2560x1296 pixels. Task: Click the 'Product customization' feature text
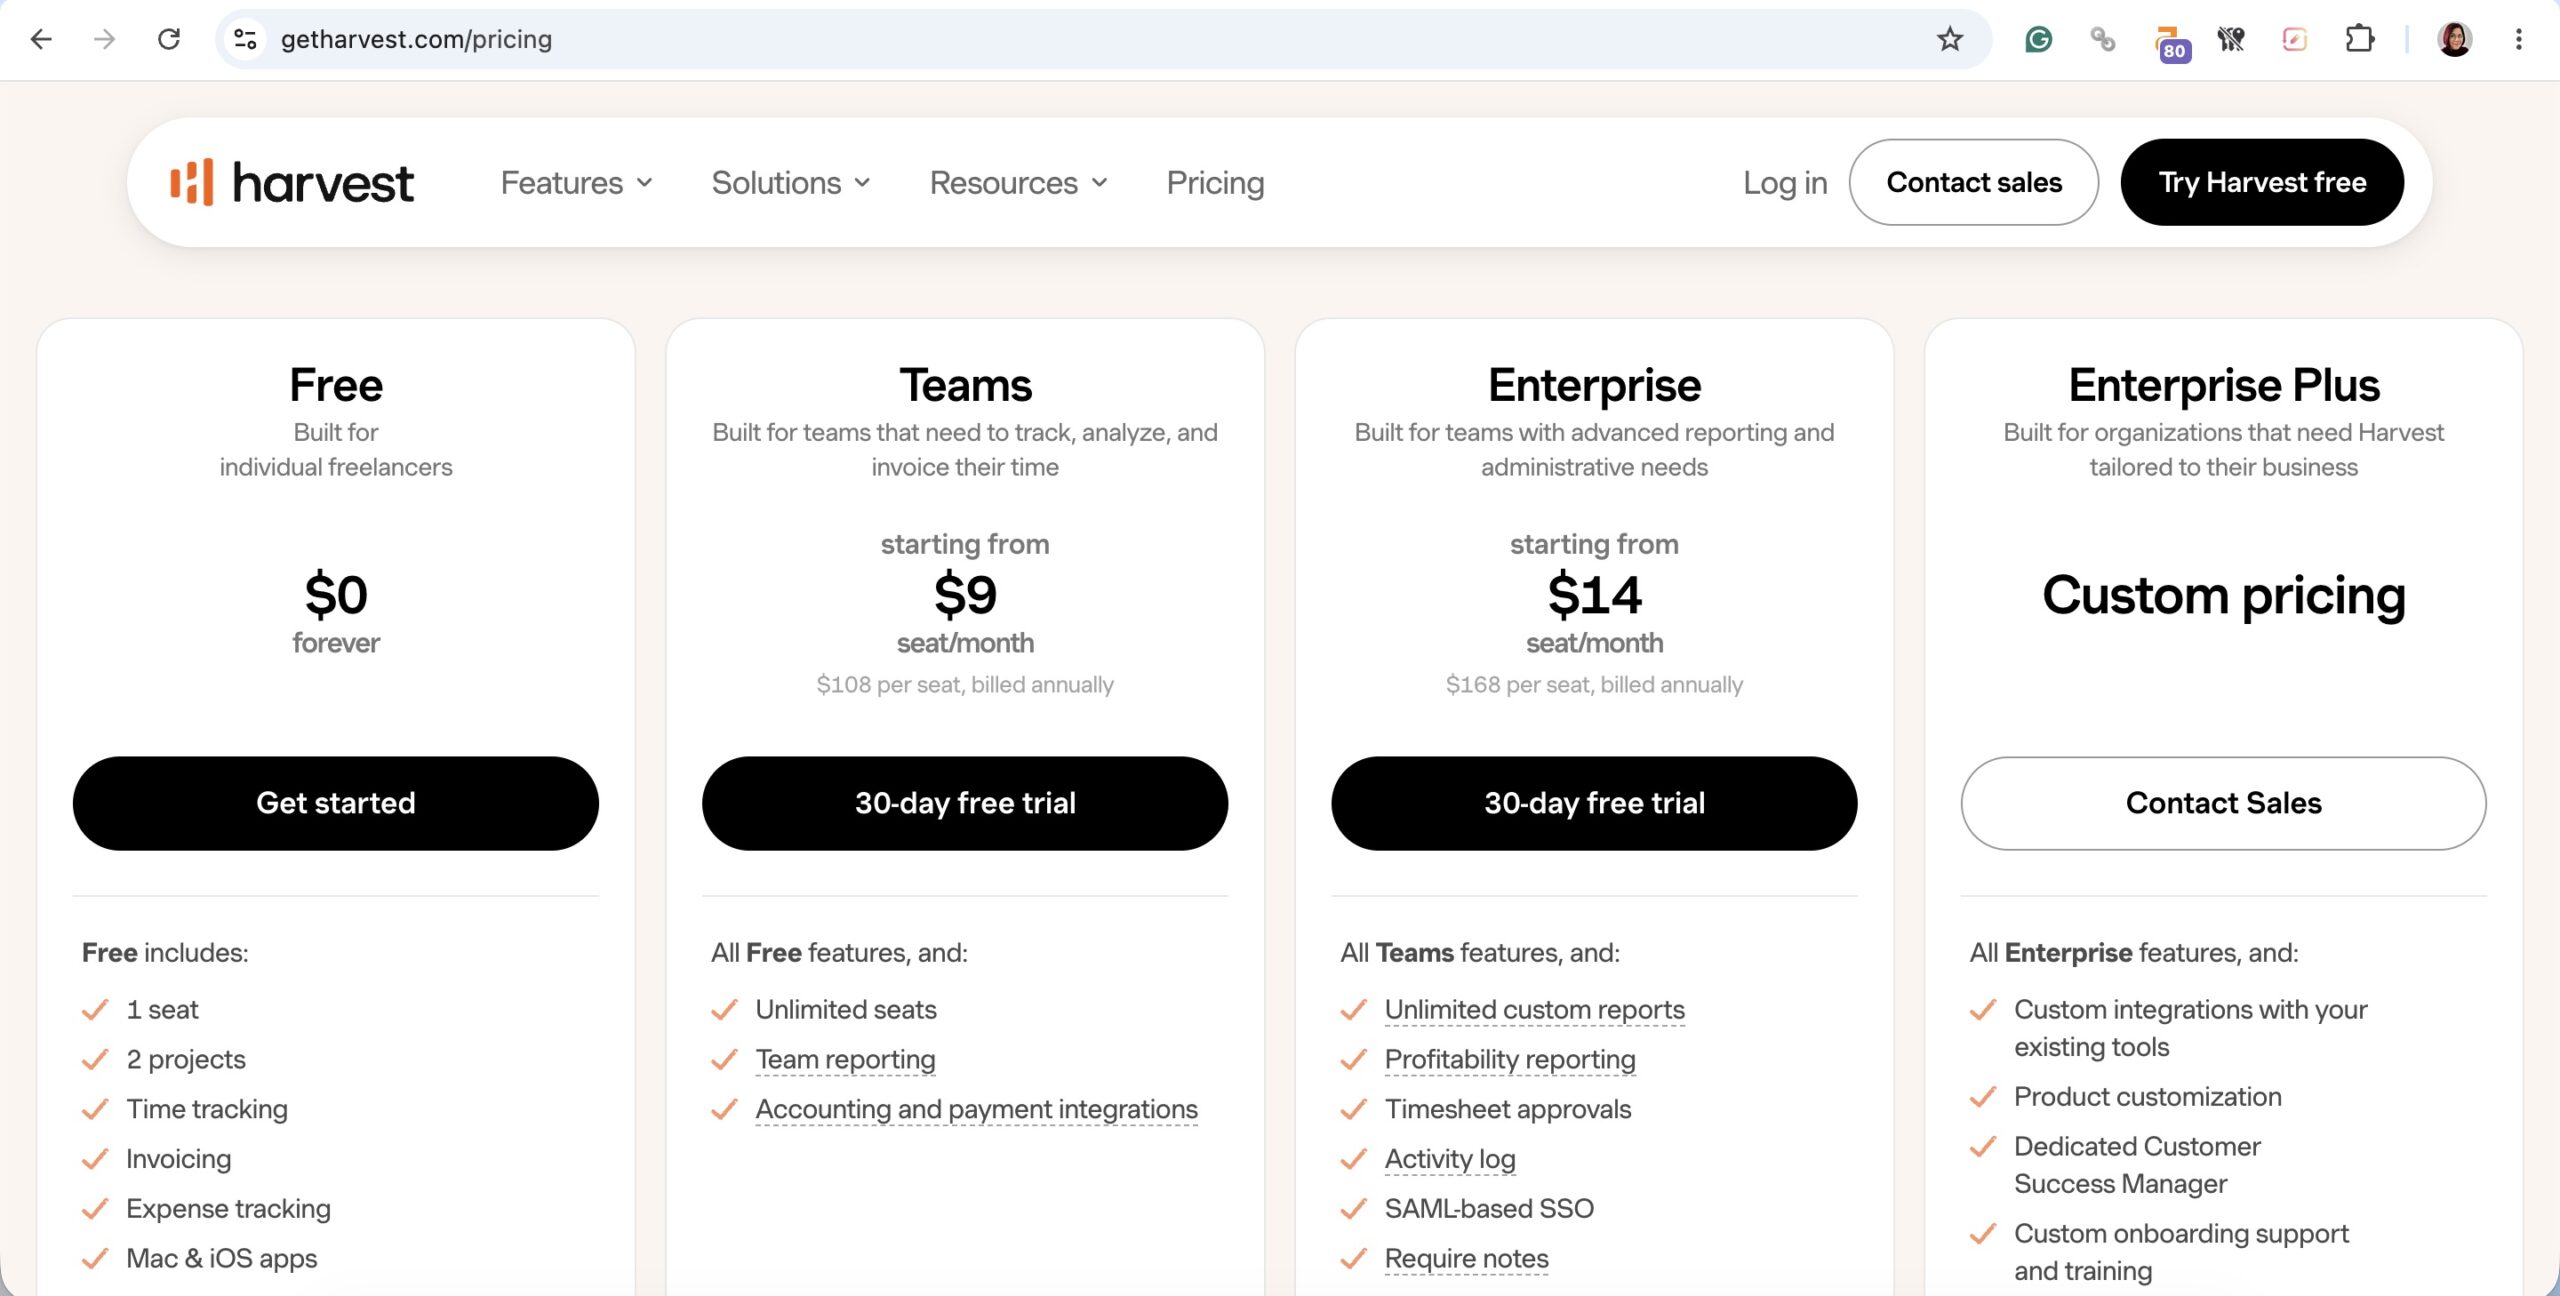coord(2147,1097)
